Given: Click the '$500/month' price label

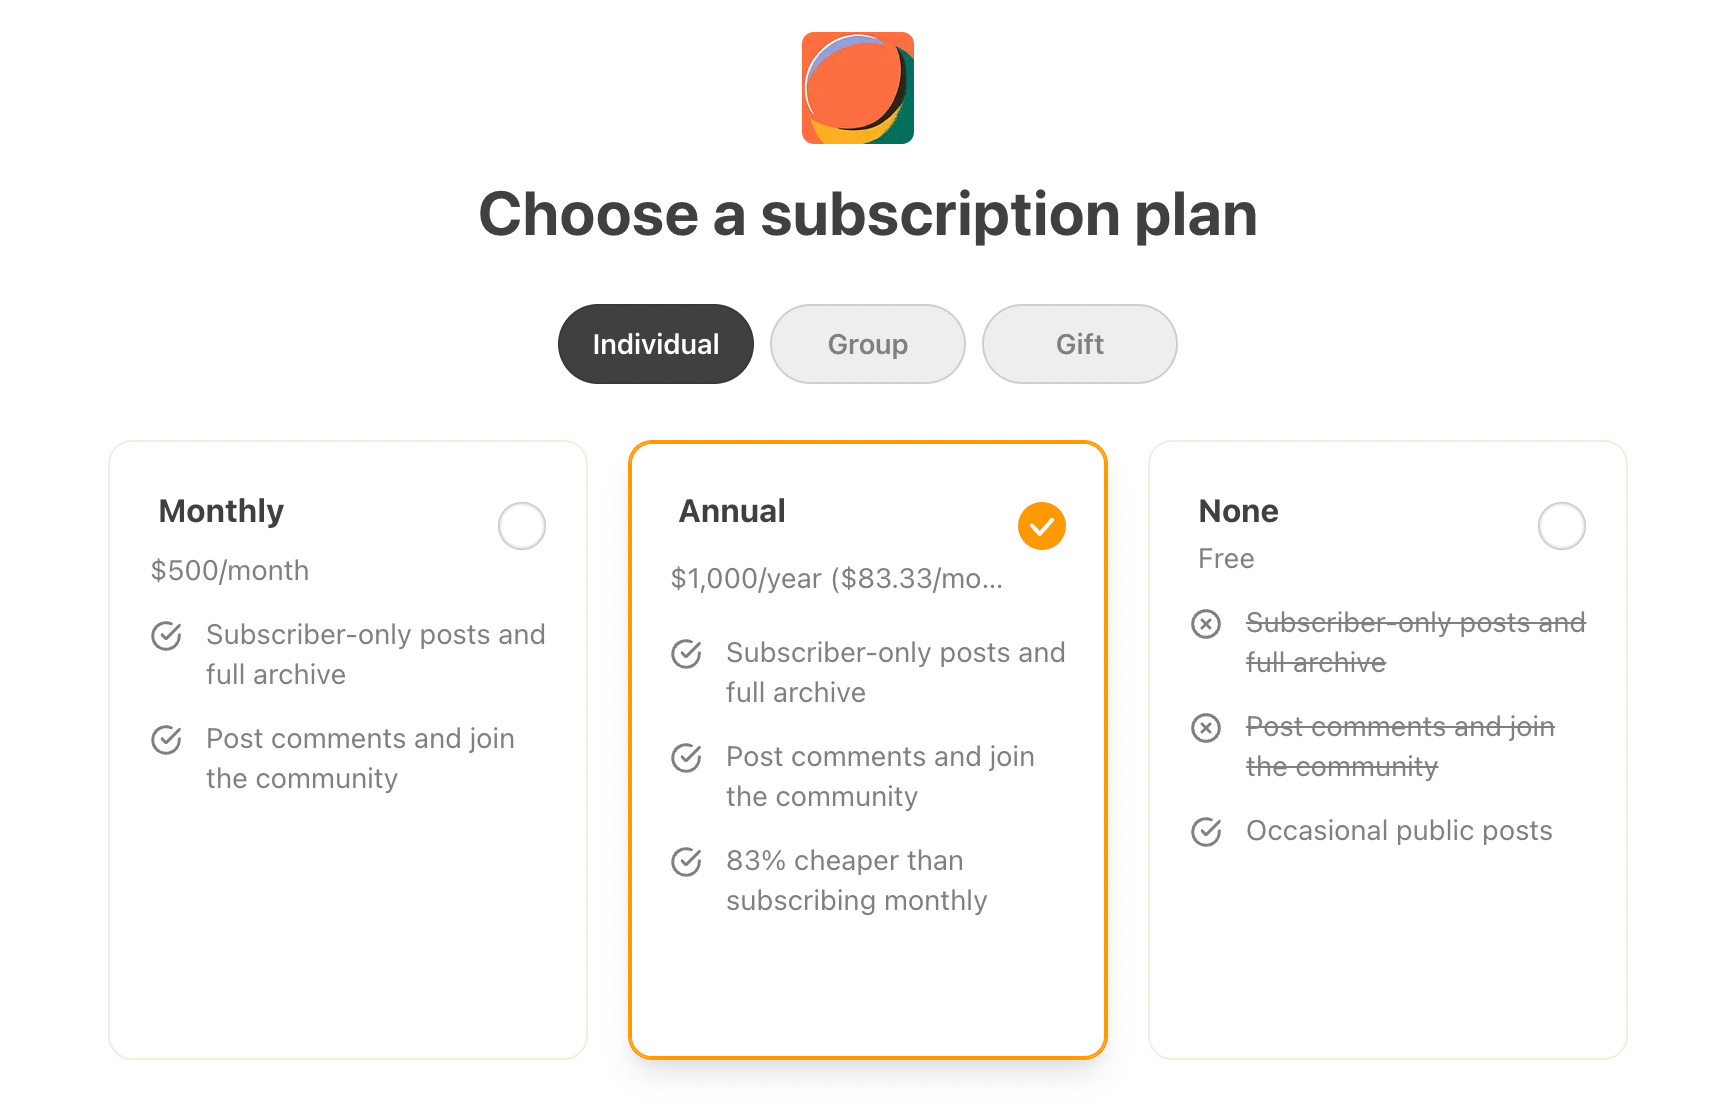Looking at the screenshot, I should [232, 570].
